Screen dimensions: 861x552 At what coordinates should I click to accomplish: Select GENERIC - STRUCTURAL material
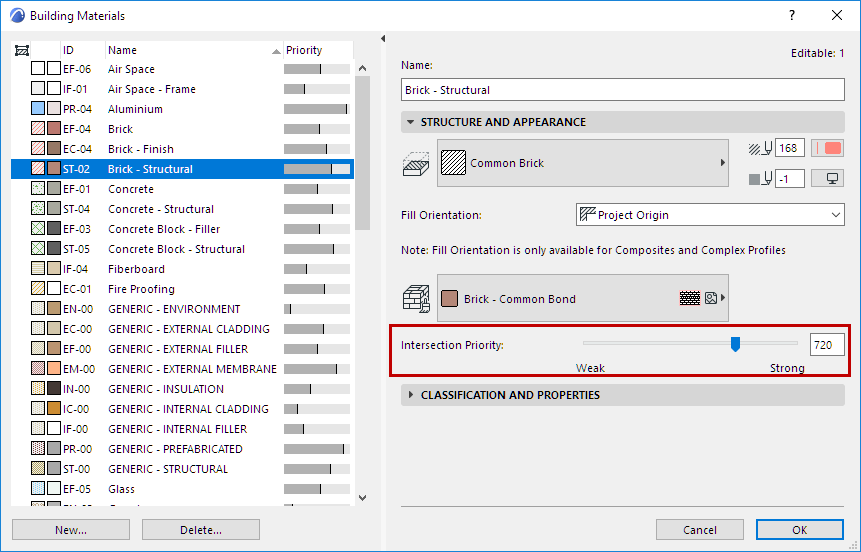182,469
